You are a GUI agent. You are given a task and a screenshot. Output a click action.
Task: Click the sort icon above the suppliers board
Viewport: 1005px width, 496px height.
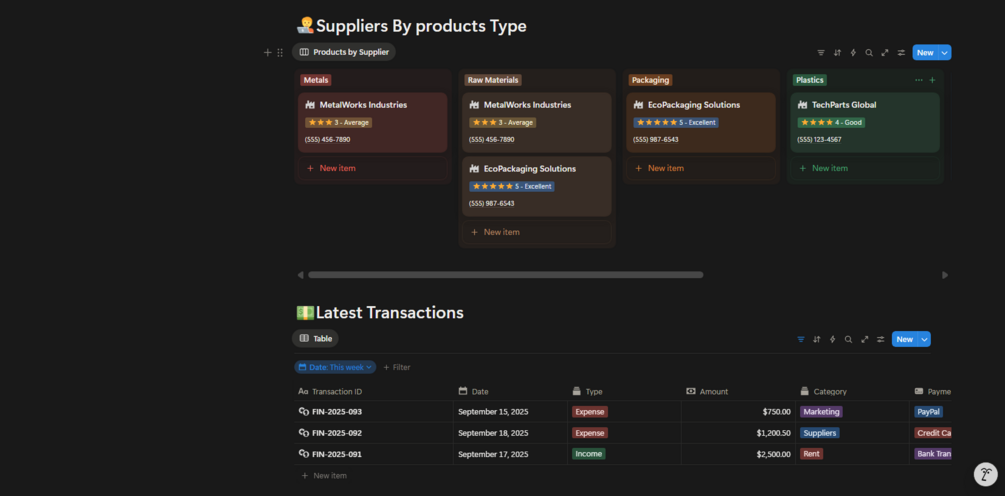[837, 53]
